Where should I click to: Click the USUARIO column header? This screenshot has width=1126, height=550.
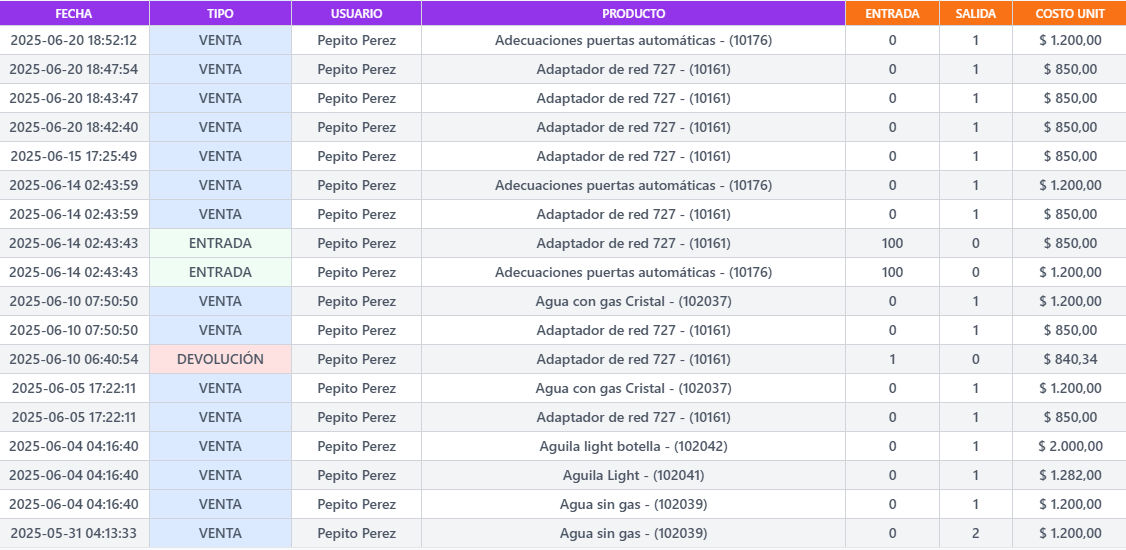pyautogui.click(x=356, y=14)
